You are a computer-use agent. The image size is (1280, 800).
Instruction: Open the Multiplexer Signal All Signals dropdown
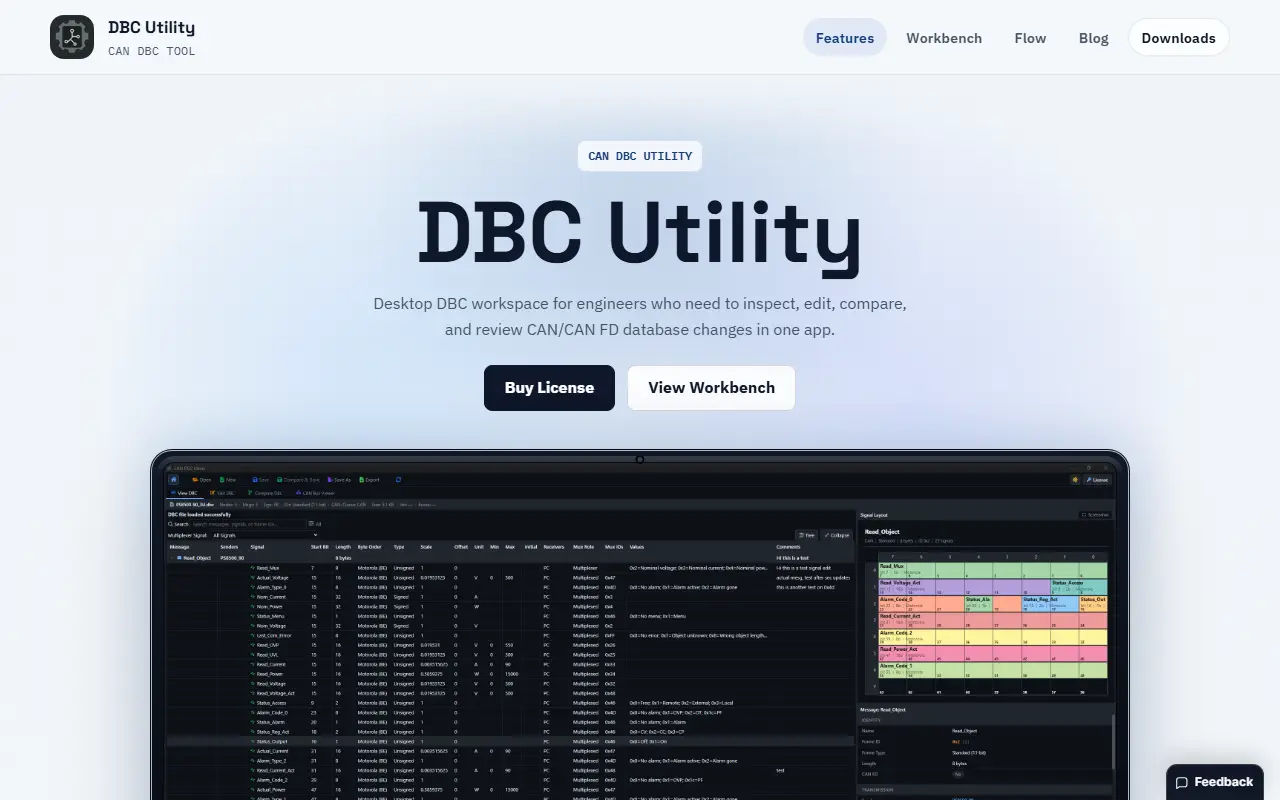tap(265, 535)
